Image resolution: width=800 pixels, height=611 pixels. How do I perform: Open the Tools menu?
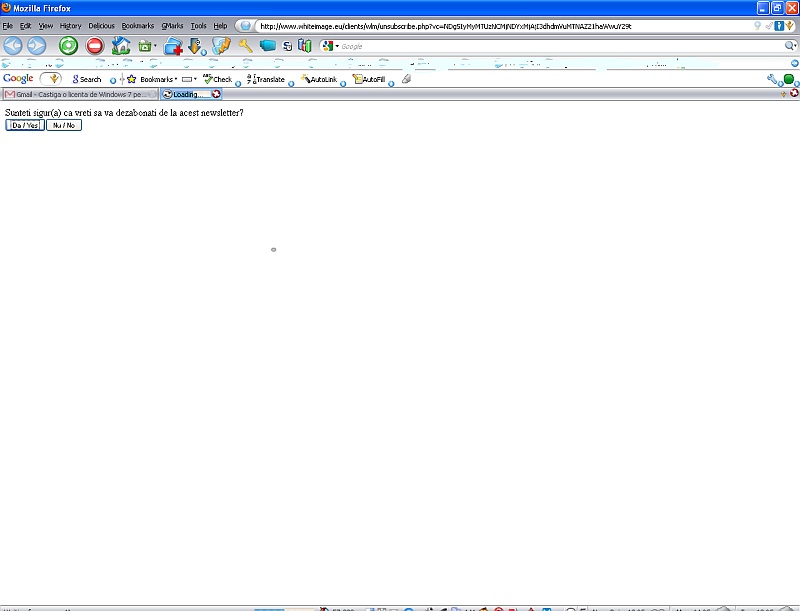[x=198, y=25]
